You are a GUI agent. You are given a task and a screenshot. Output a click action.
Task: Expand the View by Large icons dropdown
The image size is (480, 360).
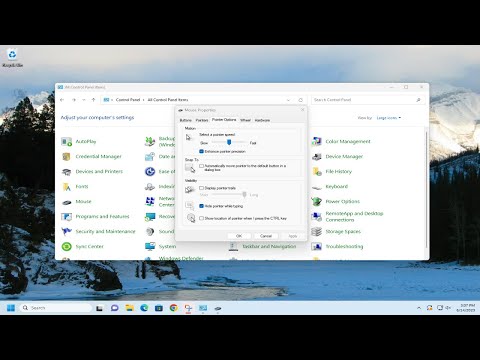[x=389, y=118]
